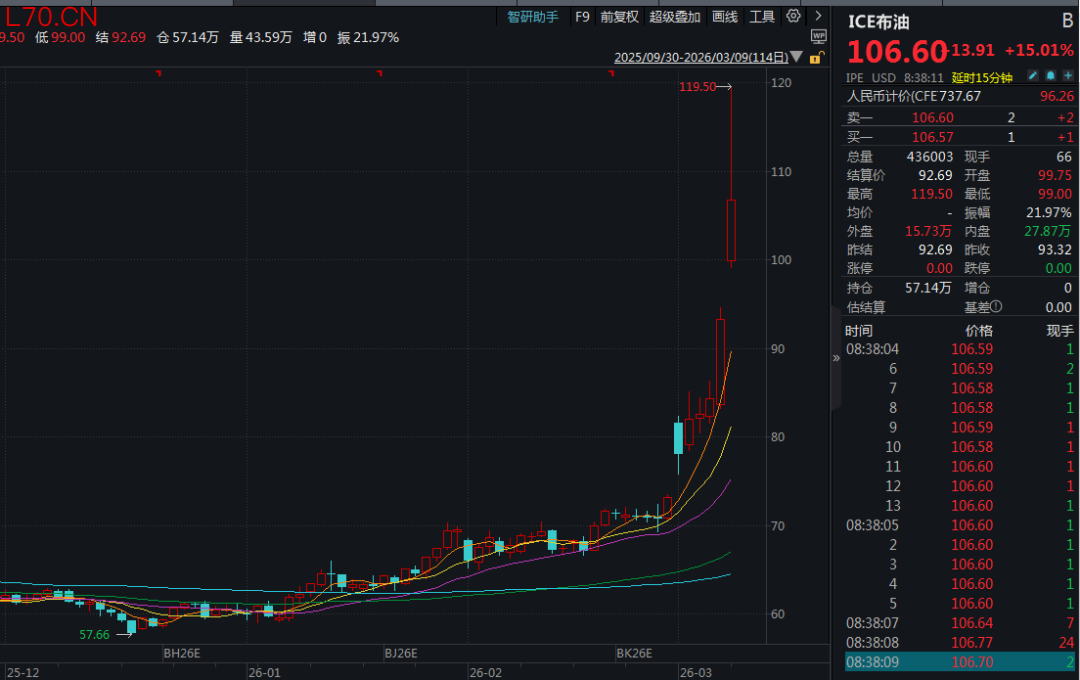This screenshot has width=1080, height=680.
Task: Select the 画线 drawing tool
Action: pos(725,17)
